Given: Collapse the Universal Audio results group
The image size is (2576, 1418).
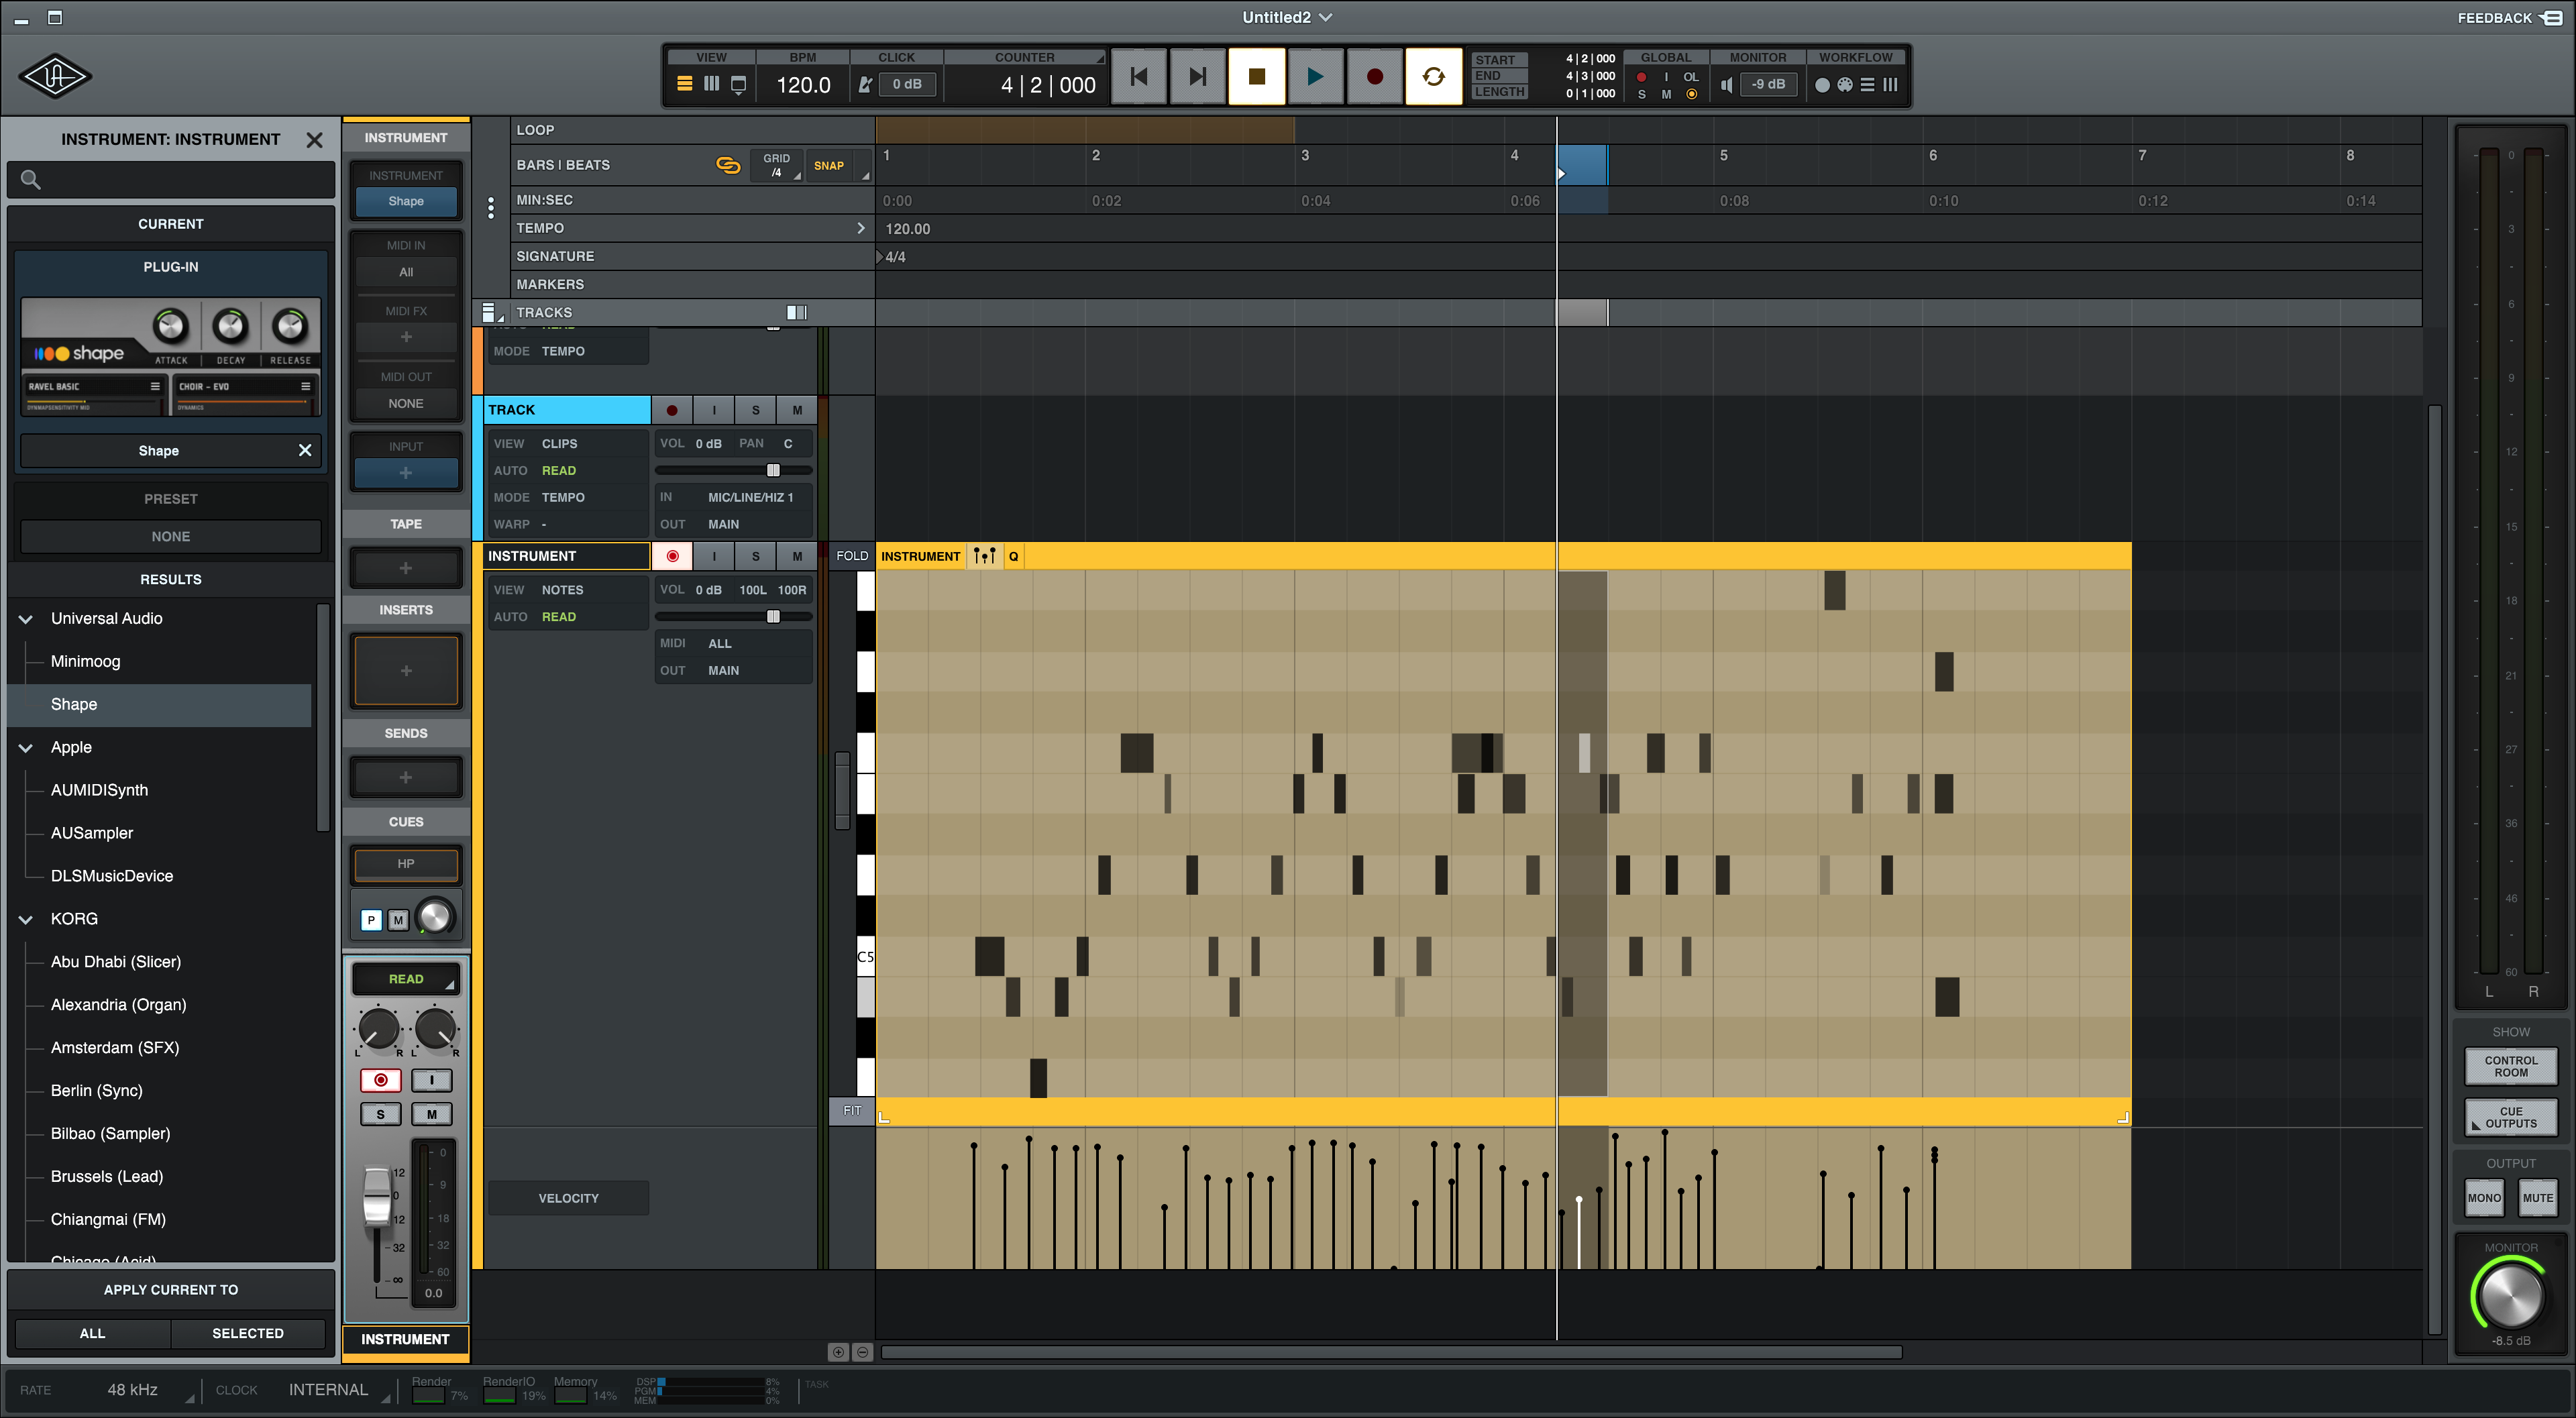Looking at the screenshot, I should [x=26, y=619].
